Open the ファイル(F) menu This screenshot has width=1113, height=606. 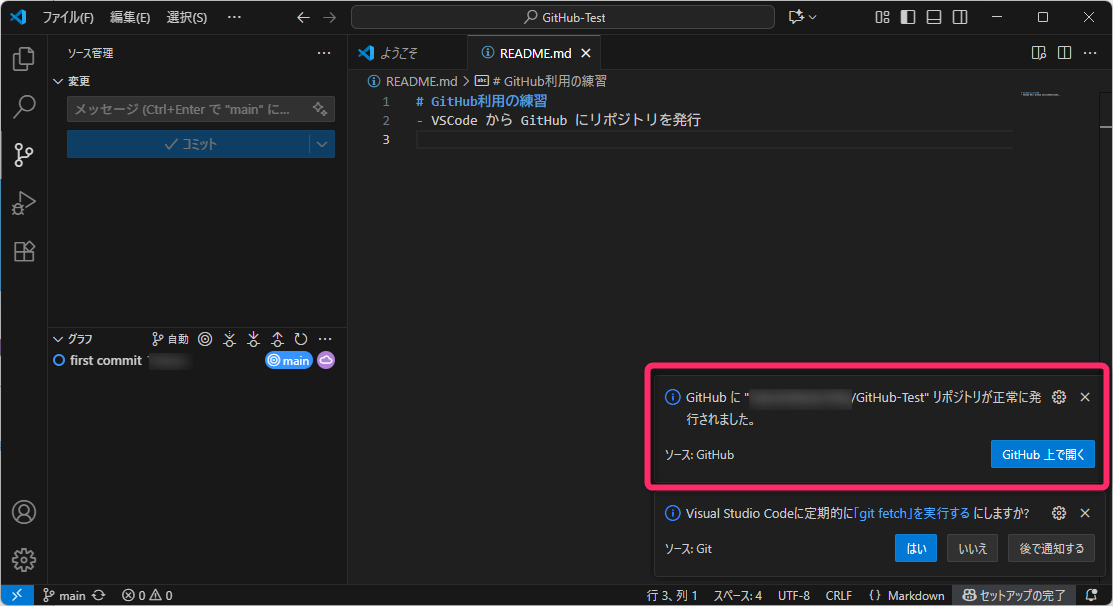68,17
